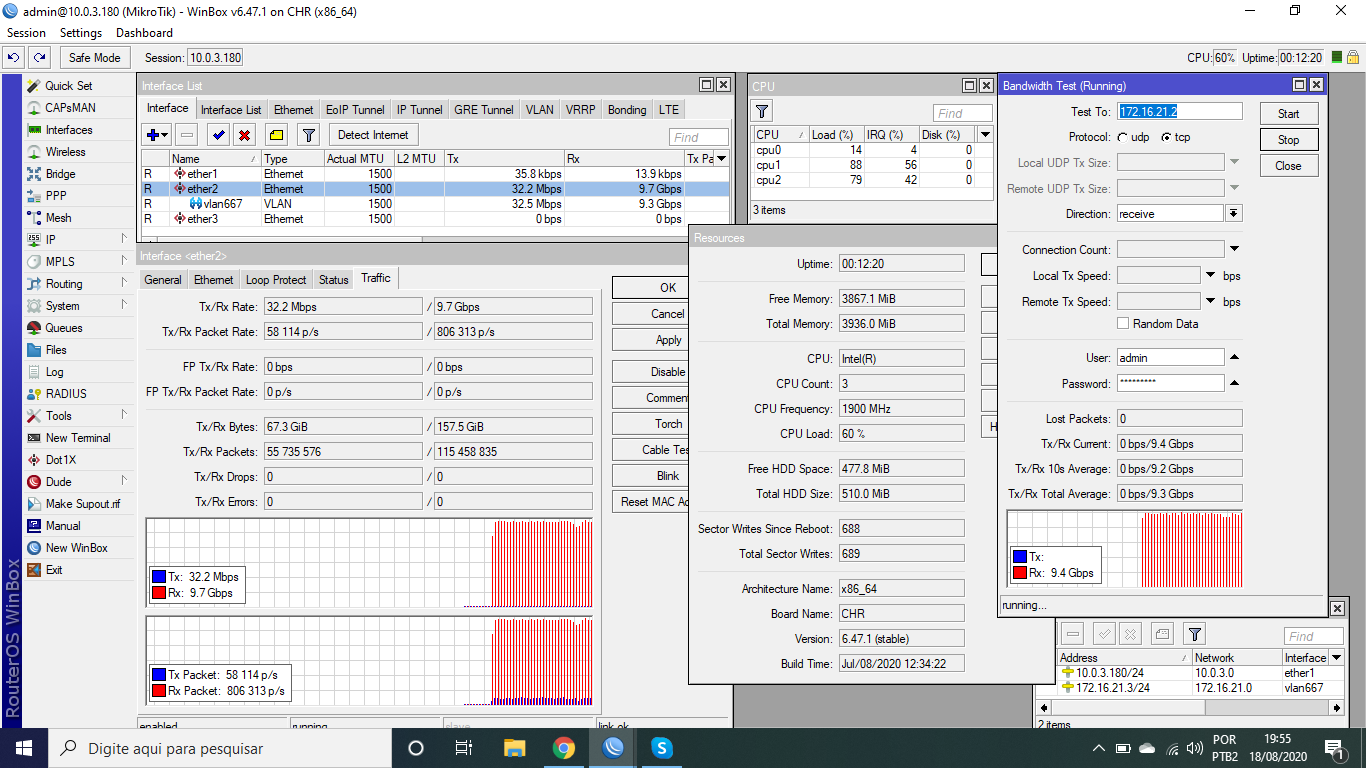
Task: Click Exit in sidebar
Action: pyautogui.click(x=54, y=570)
